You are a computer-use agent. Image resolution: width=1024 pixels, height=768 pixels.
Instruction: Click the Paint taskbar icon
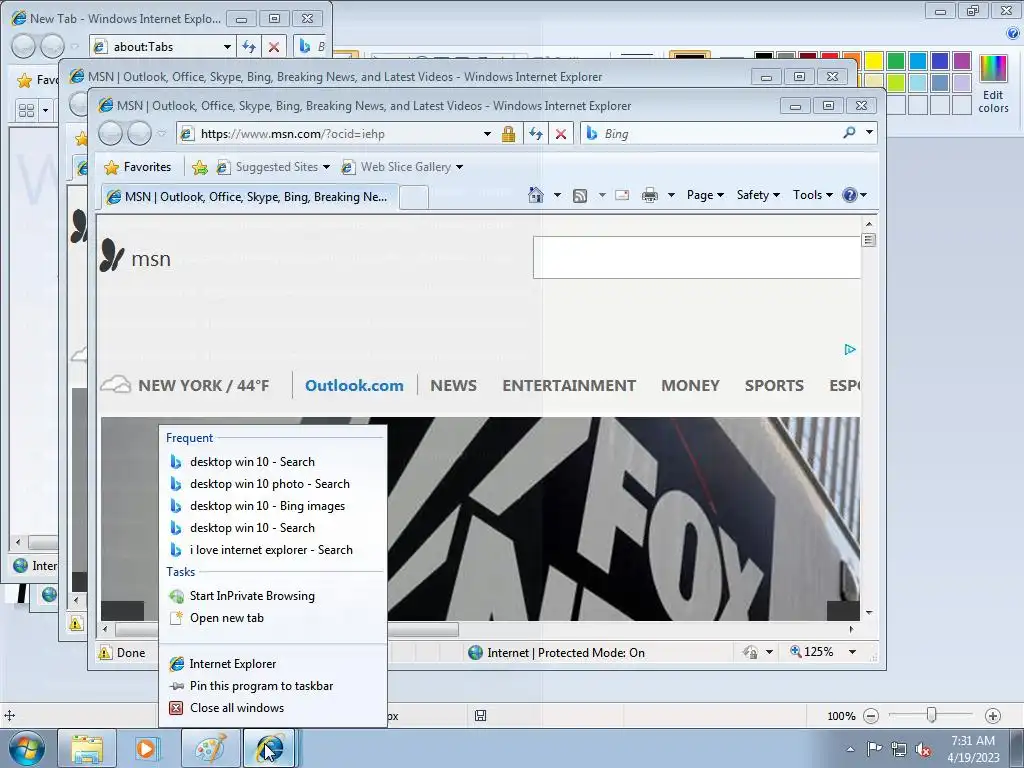pos(210,748)
